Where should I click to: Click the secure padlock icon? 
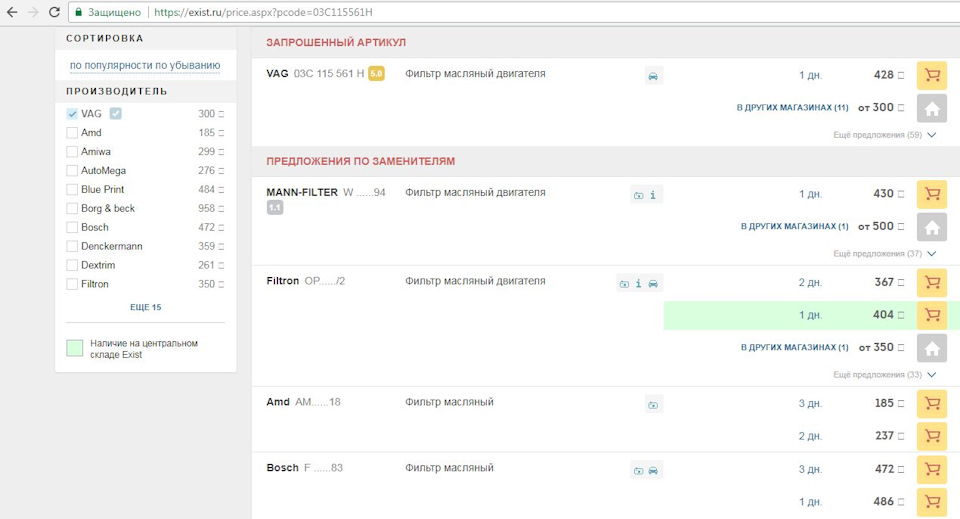pyautogui.click(x=78, y=12)
